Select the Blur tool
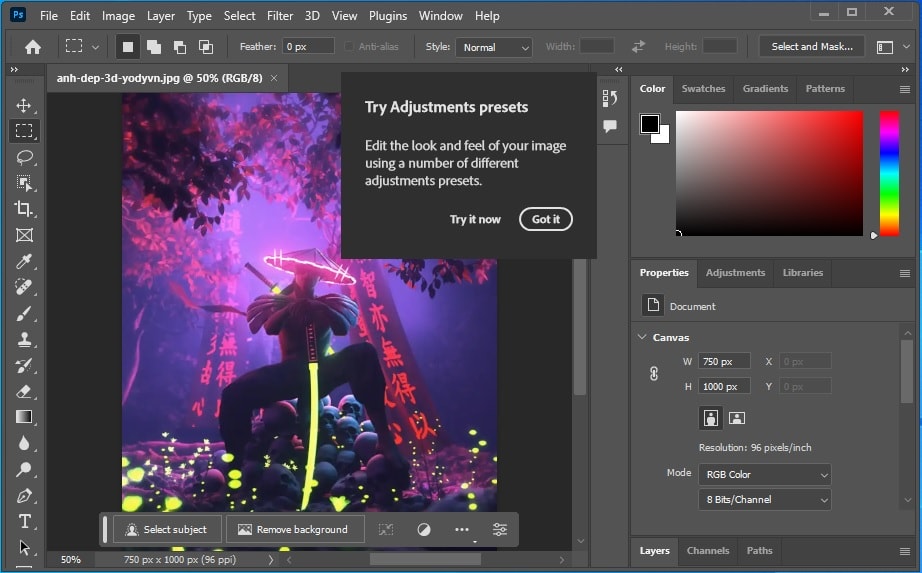Viewport: 922px width, 573px height. (24, 443)
